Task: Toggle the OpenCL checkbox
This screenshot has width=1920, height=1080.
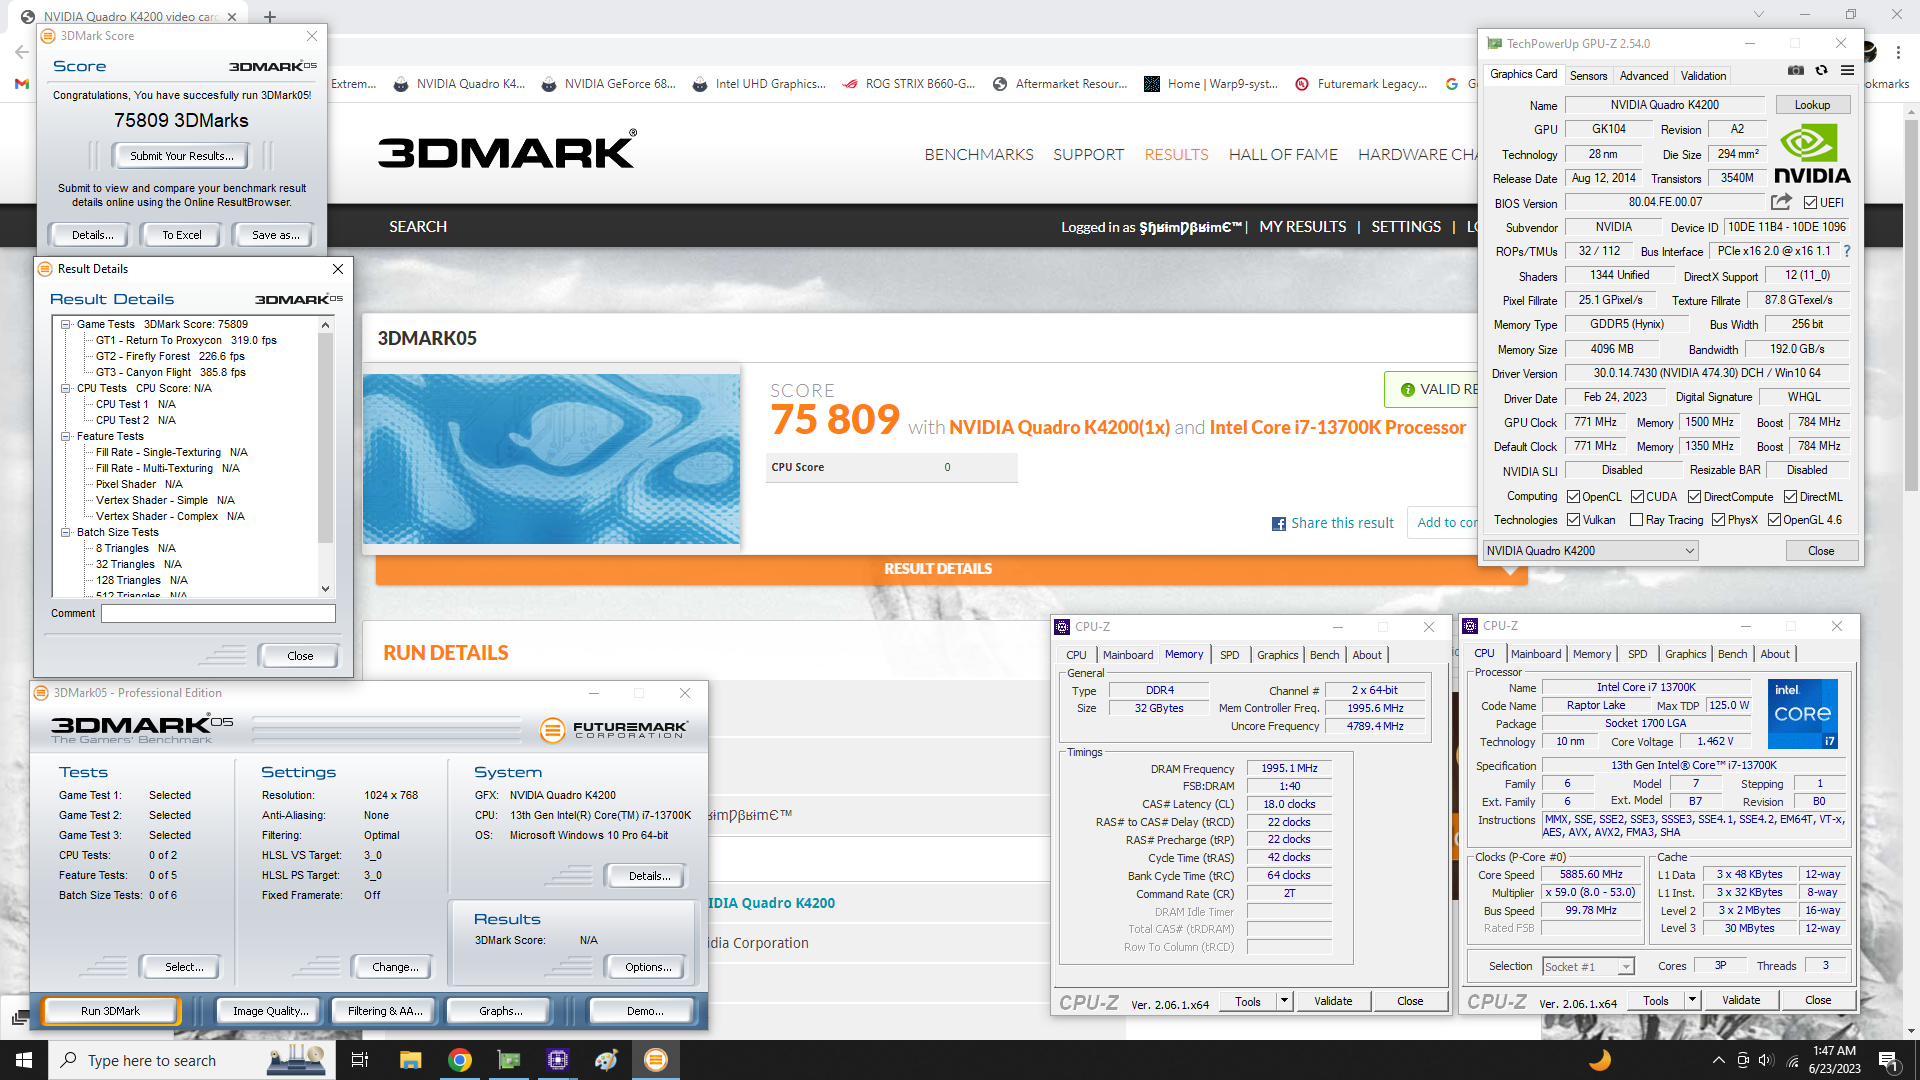Action: point(1573,497)
